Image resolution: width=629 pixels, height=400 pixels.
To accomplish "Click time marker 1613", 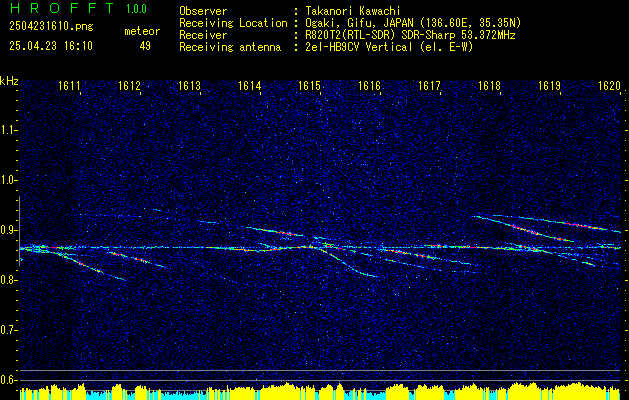I will (189, 85).
